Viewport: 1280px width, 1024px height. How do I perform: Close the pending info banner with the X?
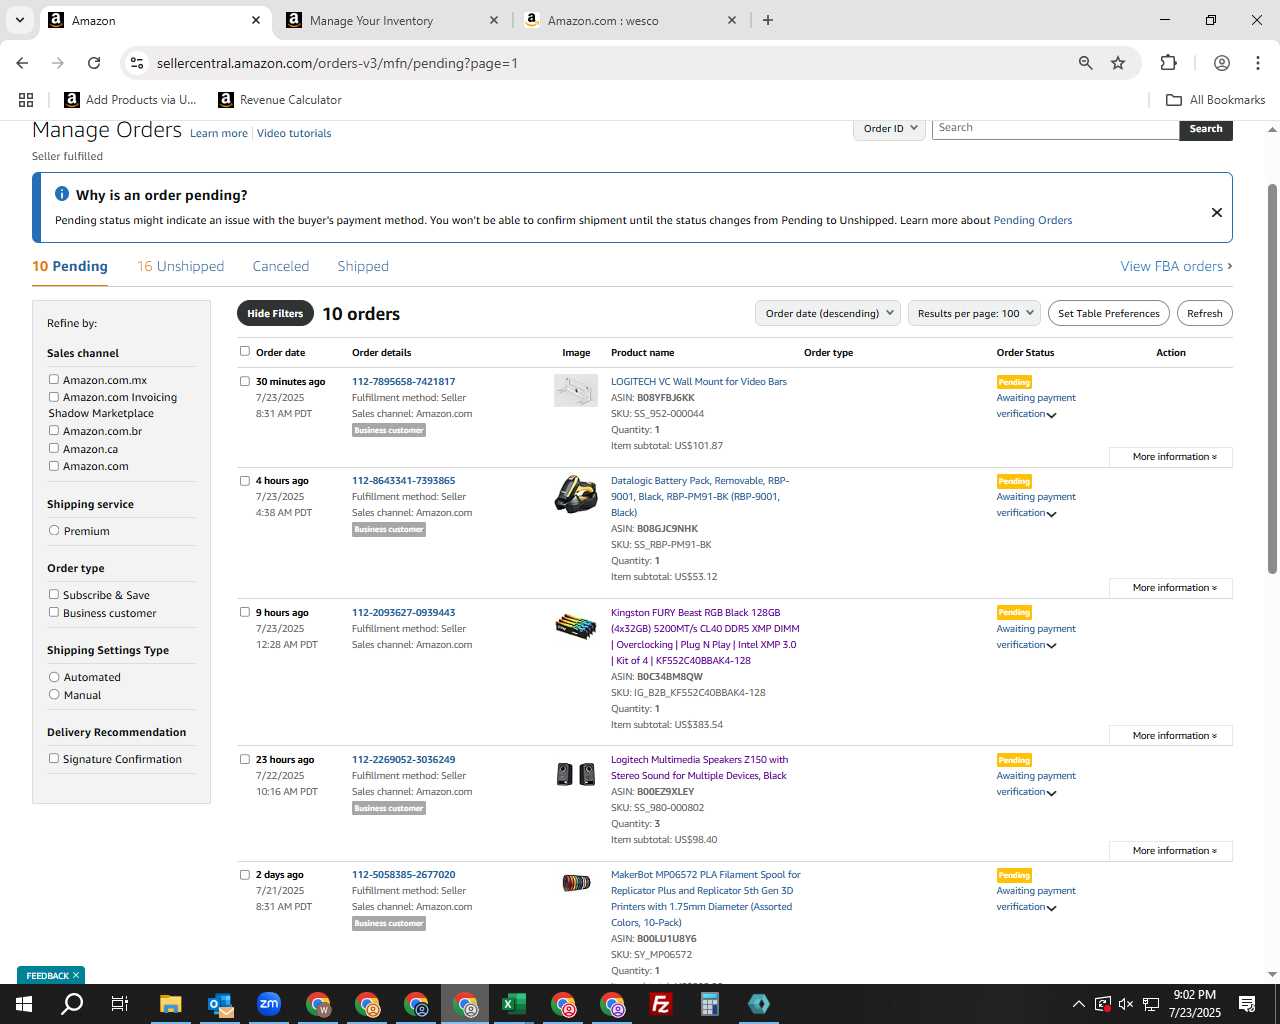pyautogui.click(x=1217, y=212)
